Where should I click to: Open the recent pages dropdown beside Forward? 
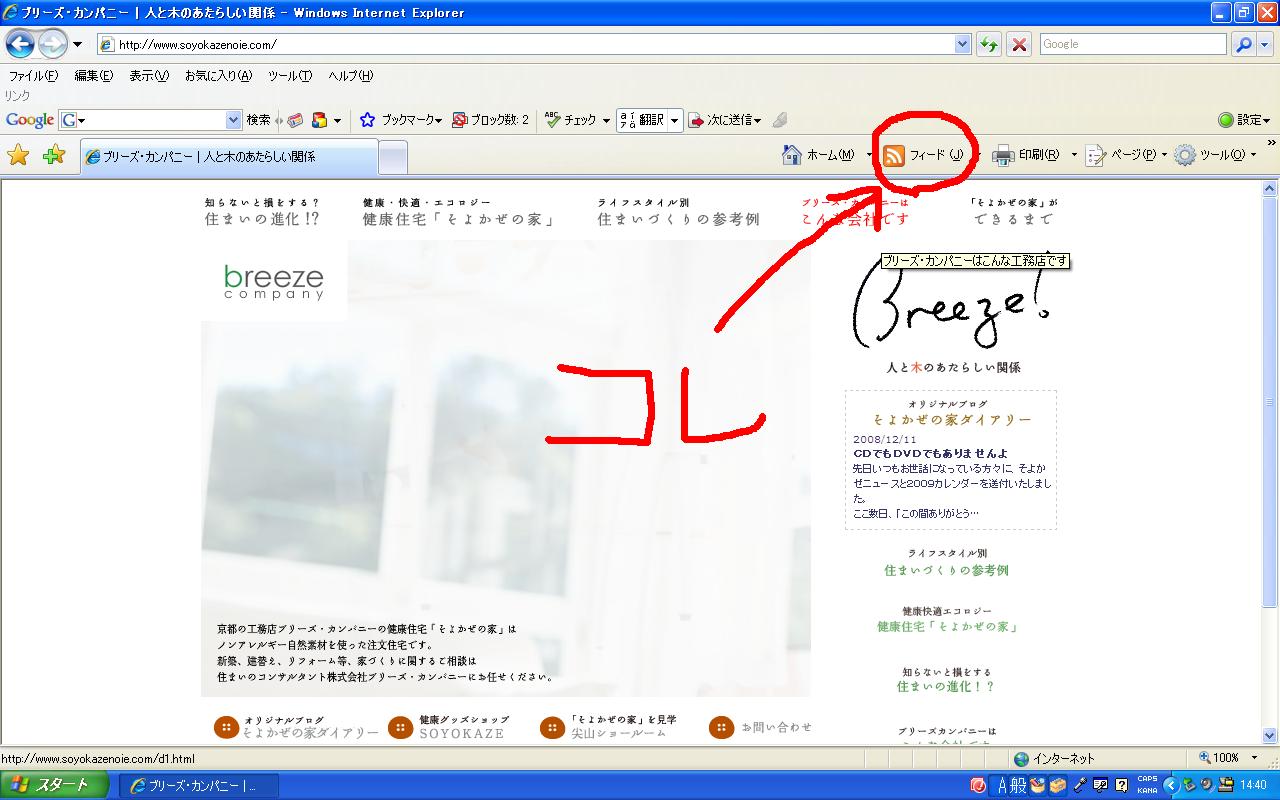(77, 45)
